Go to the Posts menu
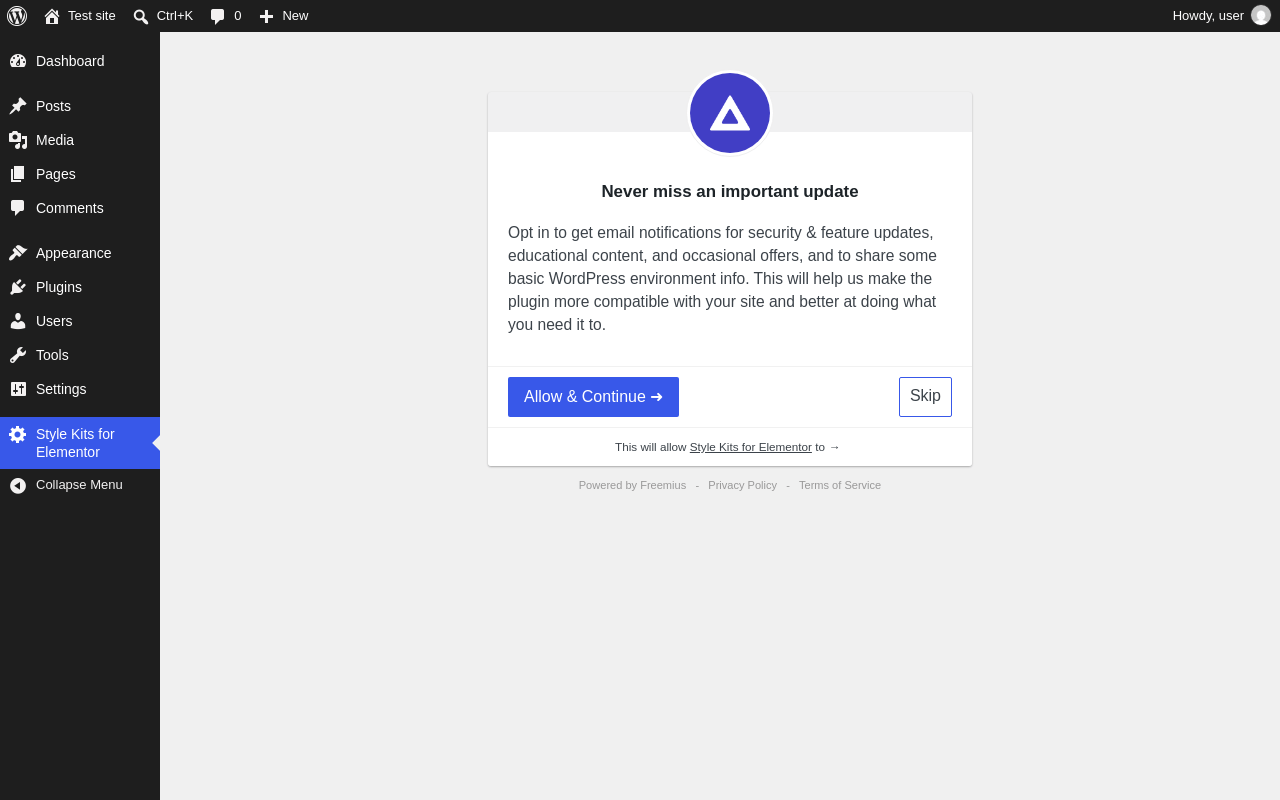The image size is (1280, 800). [x=80, y=106]
